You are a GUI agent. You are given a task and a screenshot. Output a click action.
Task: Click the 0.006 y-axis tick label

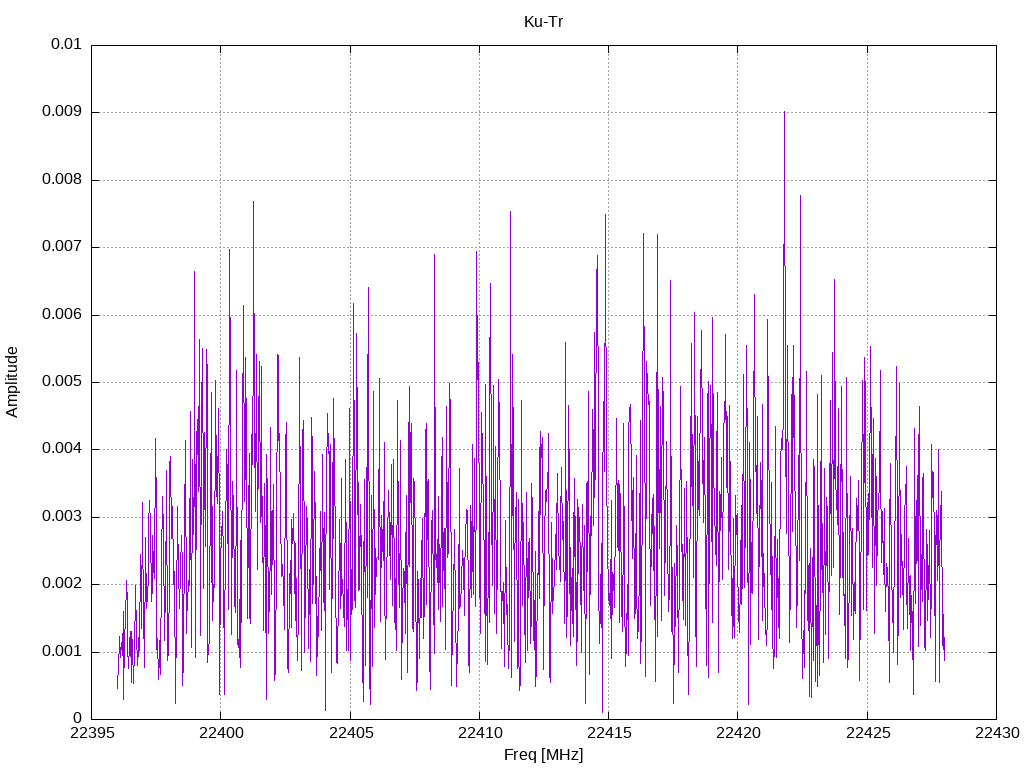click(x=62, y=314)
